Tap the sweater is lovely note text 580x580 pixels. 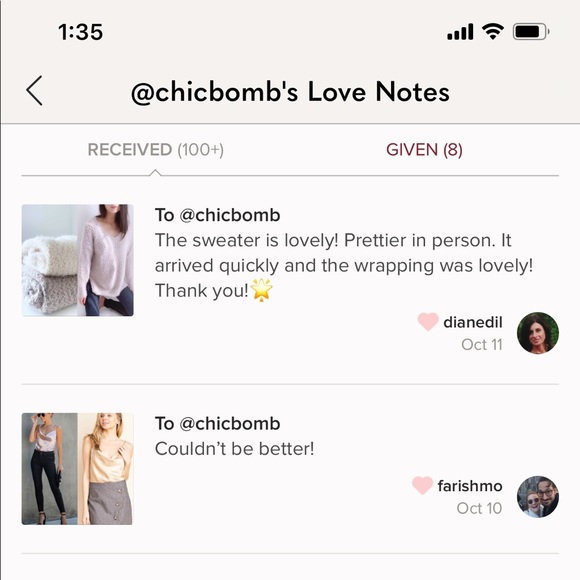(344, 266)
